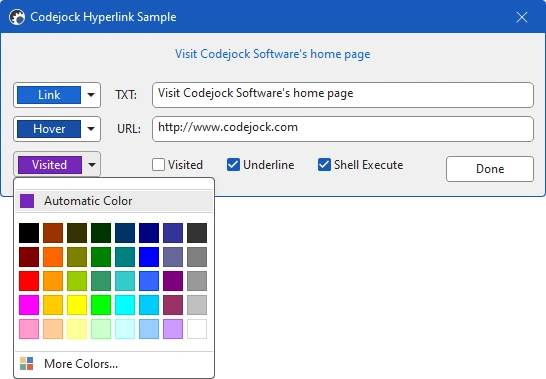
Task: Pick the olive swatch in second row
Action: pos(77,257)
